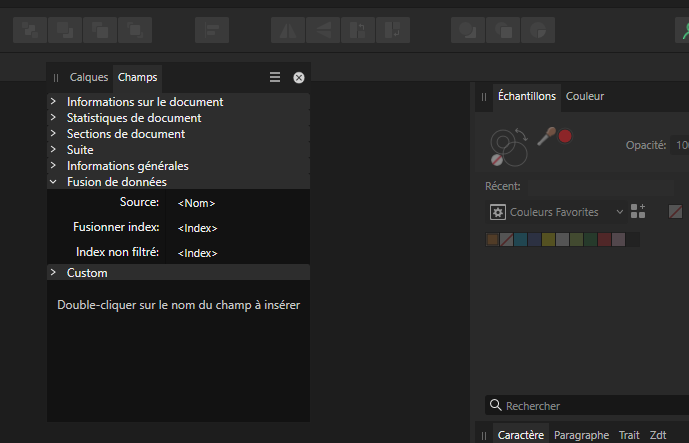Click the Index non filtré: label

tap(117, 252)
